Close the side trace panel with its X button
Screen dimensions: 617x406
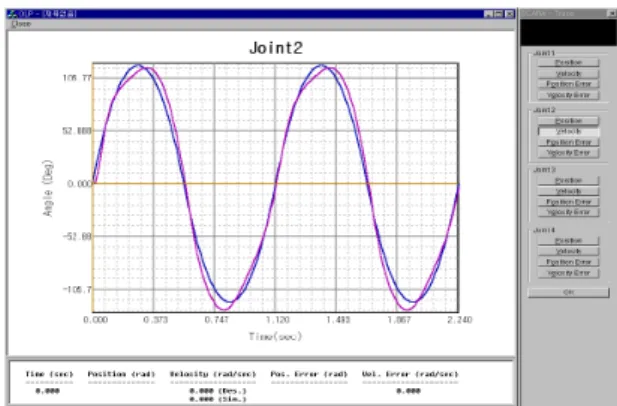coord(612,14)
